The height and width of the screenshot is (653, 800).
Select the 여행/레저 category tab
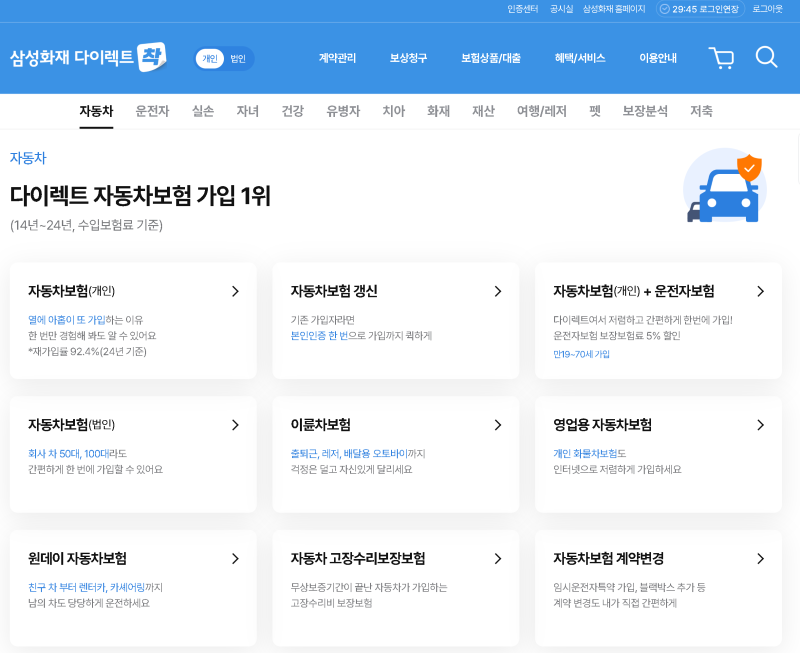(542, 111)
